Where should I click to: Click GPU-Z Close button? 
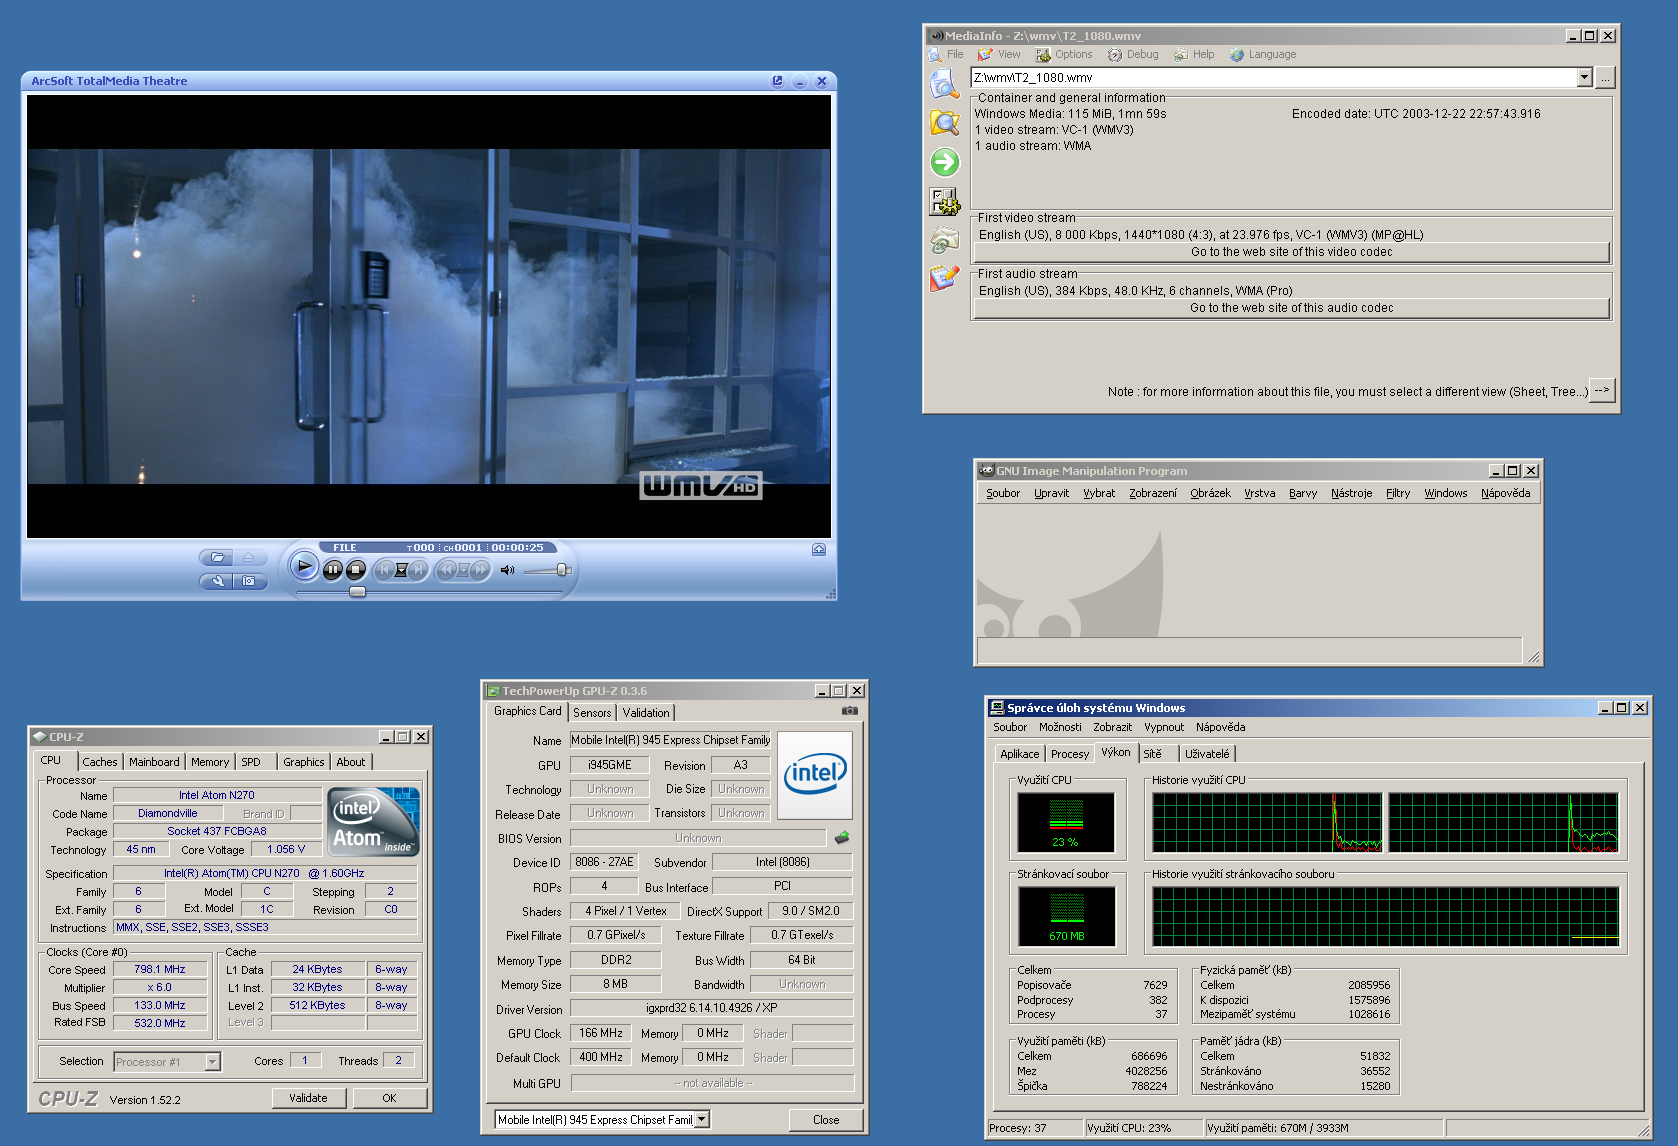click(x=826, y=1120)
